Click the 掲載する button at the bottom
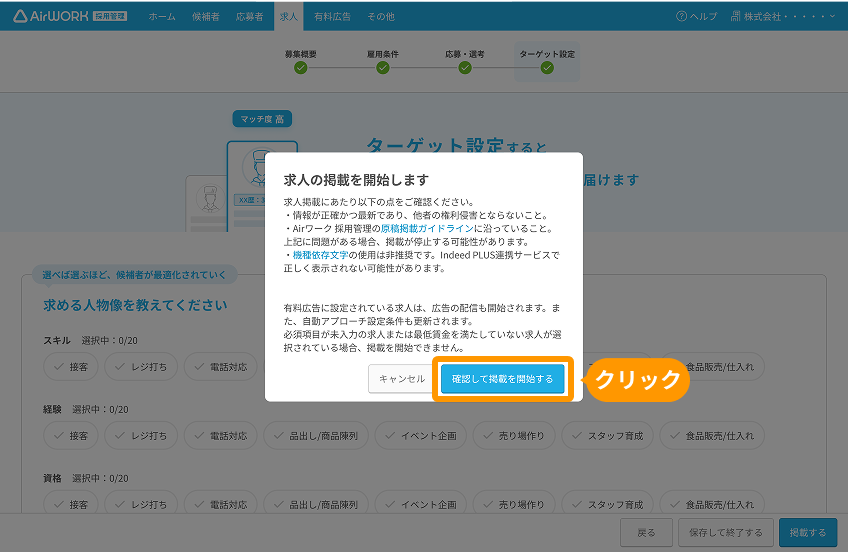 point(808,533)
